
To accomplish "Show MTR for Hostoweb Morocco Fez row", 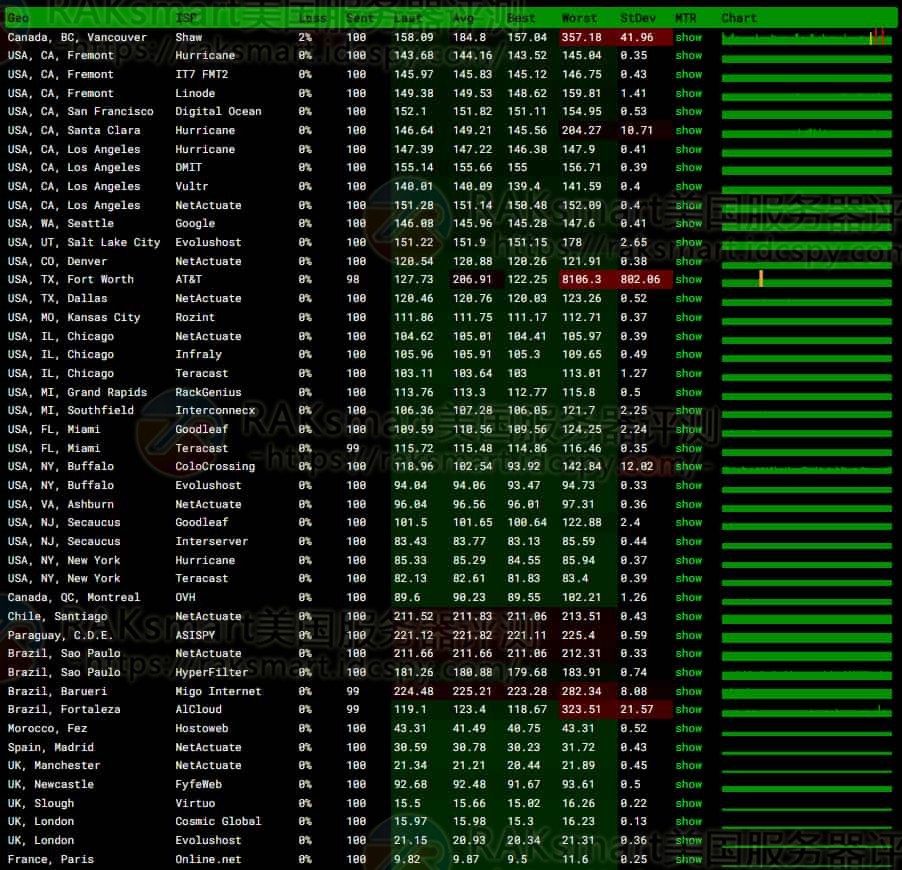I will click(688, 728).
